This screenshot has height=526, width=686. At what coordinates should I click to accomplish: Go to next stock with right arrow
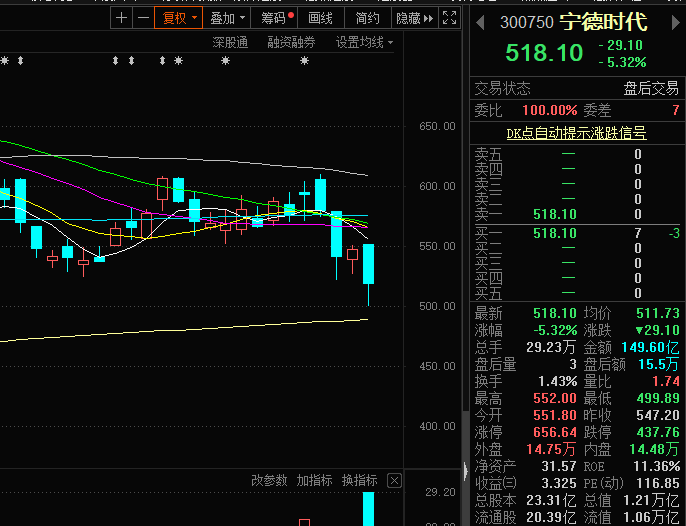coord(676,23)
